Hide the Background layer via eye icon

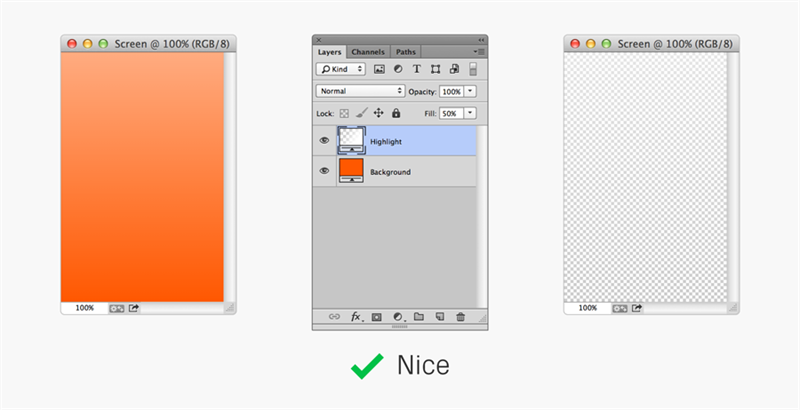pyautogui.click(x=324, y=171)
